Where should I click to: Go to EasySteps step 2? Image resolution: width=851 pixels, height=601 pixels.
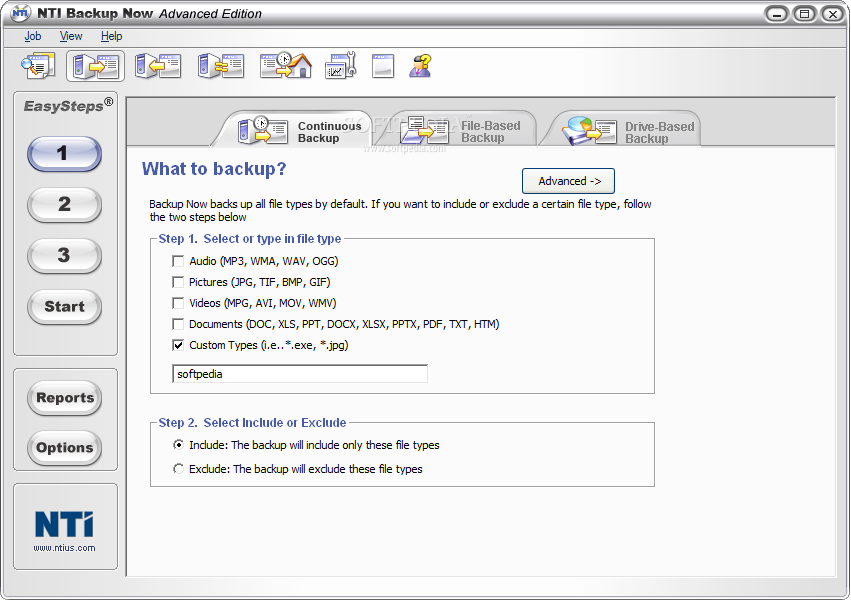(x=64, y=205)
